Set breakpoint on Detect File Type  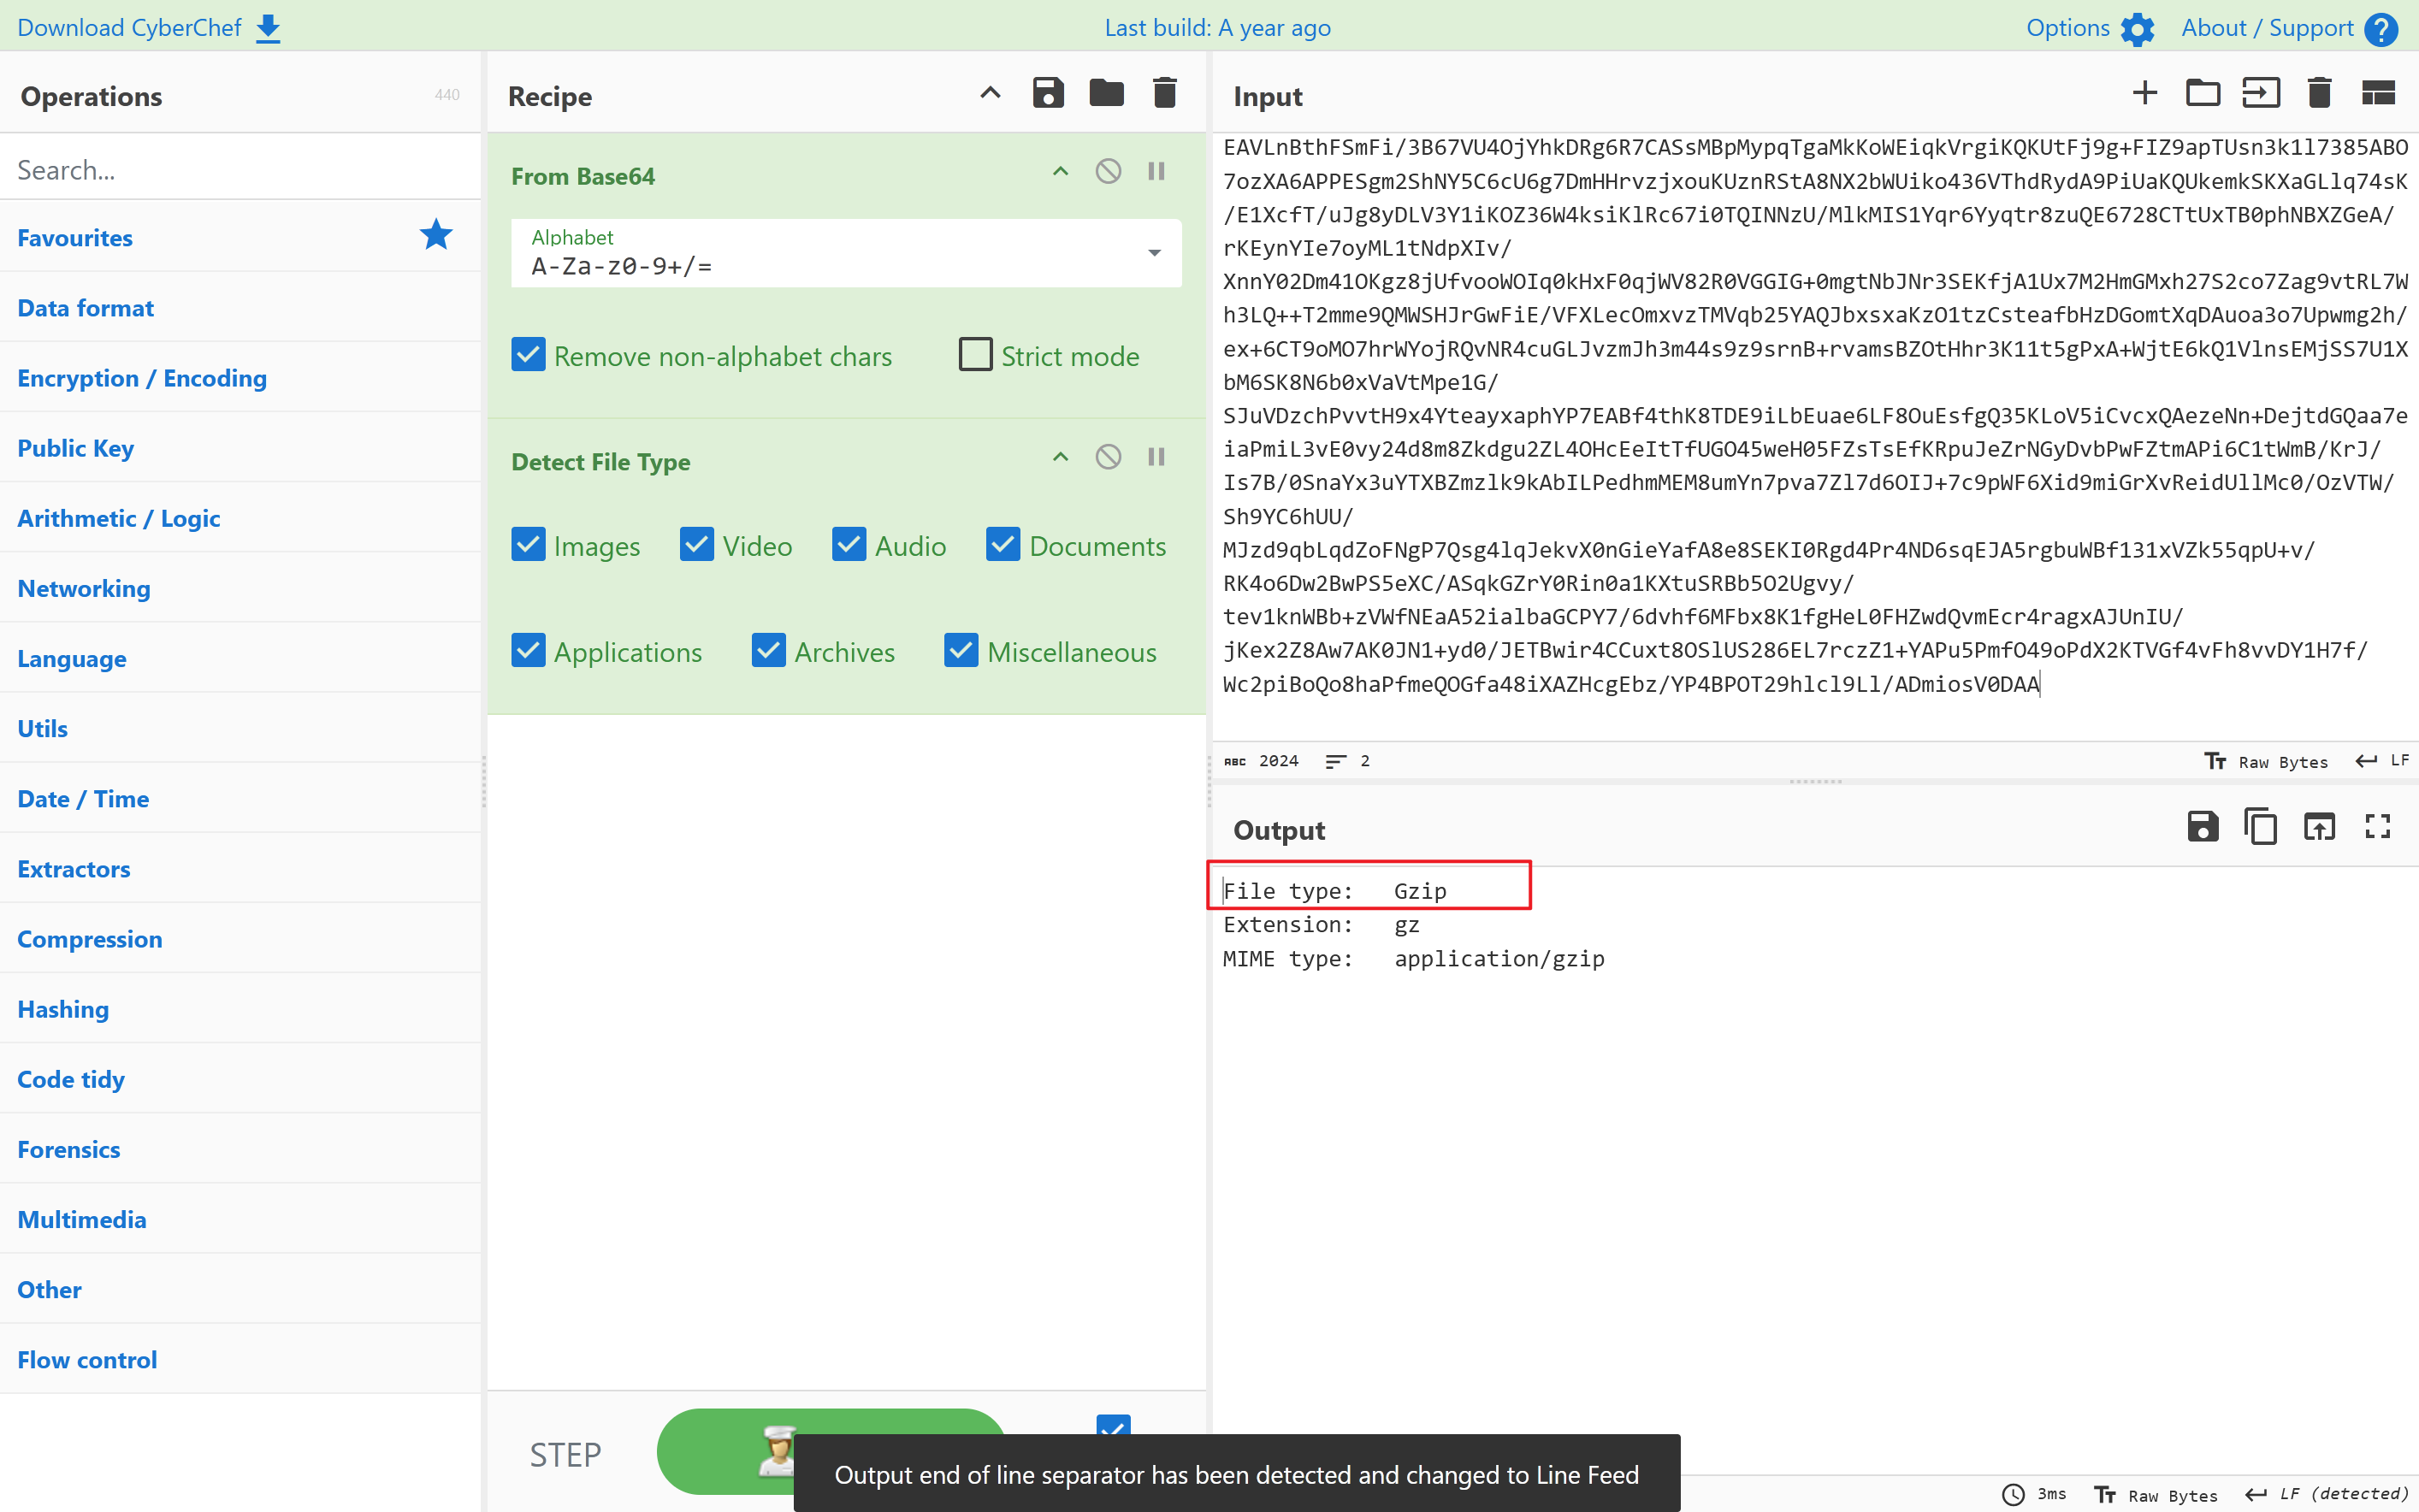point(1156,458)
